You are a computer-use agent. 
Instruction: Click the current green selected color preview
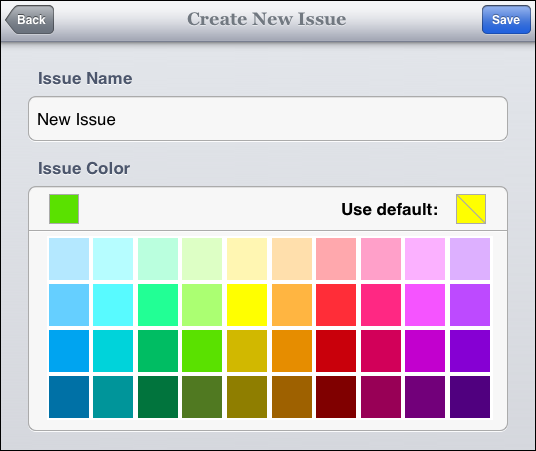(x=64, y=209)
